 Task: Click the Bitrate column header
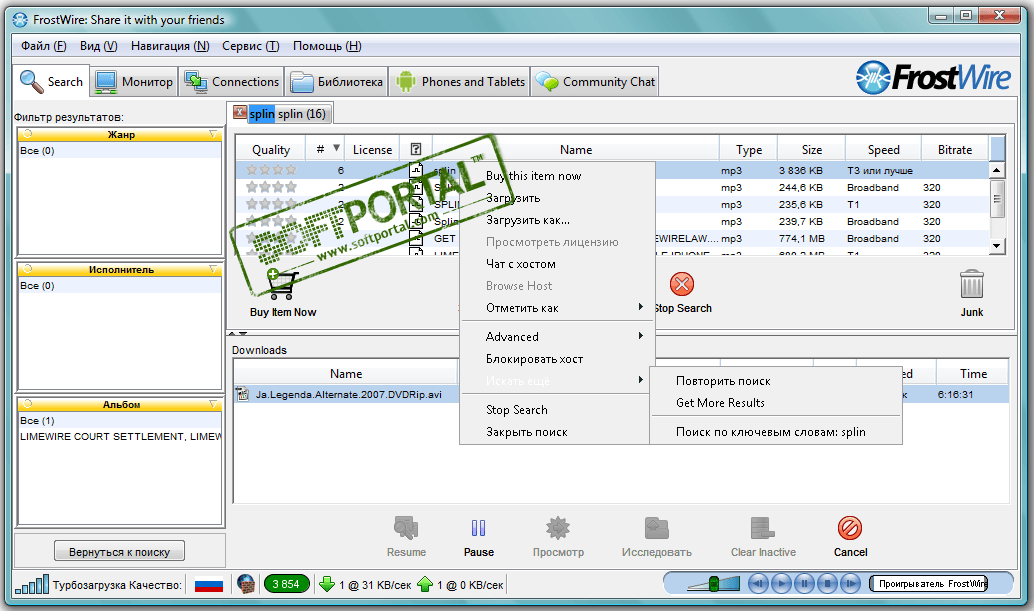pyautogui.click(x=955, y=150)
